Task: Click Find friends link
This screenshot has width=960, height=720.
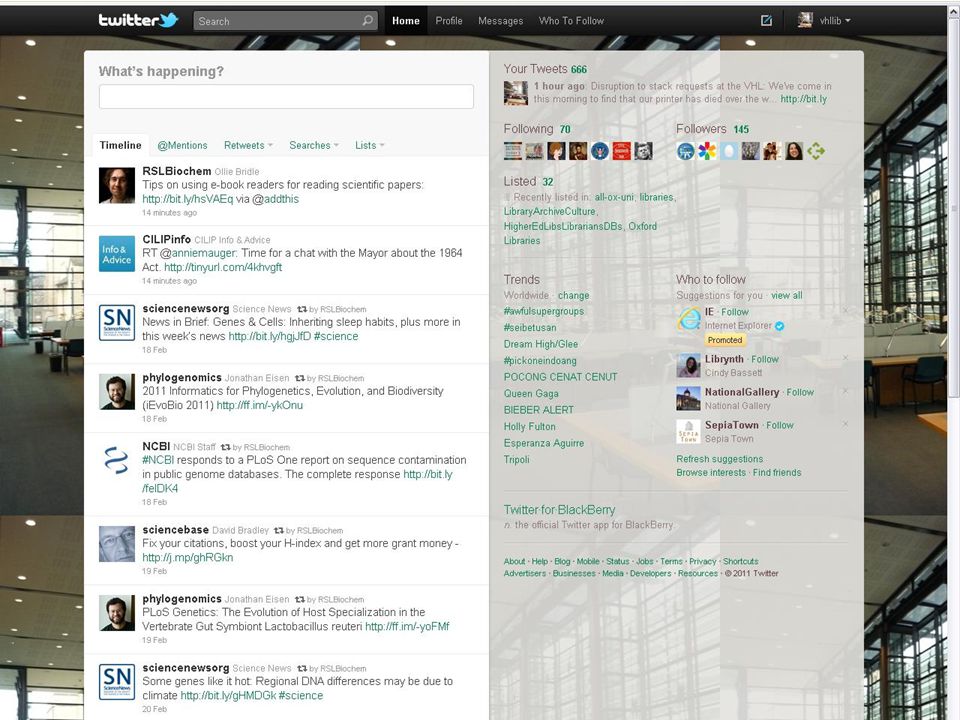Action: tap(777, 473)
